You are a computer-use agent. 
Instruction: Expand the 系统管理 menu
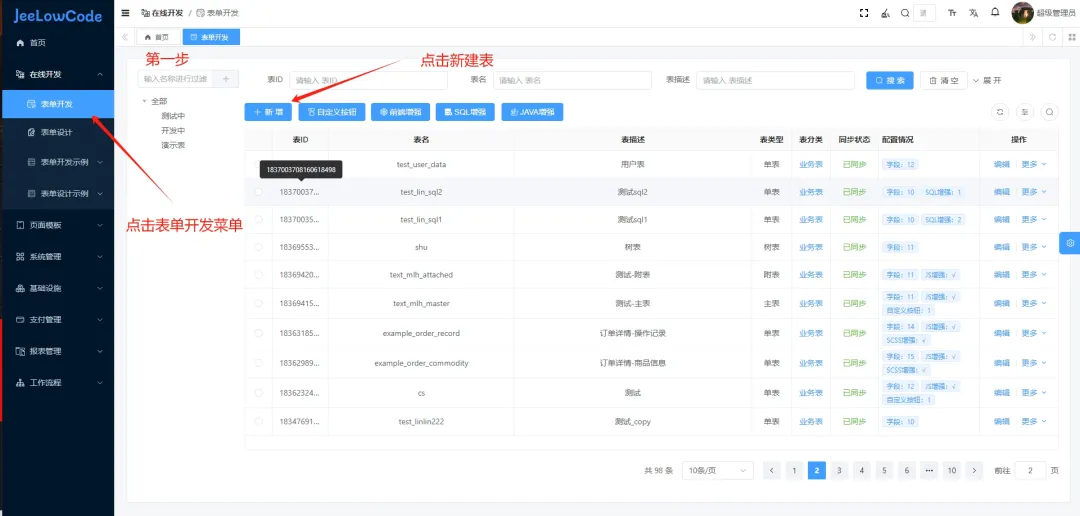pyautogui.click(x=56, y=256)
